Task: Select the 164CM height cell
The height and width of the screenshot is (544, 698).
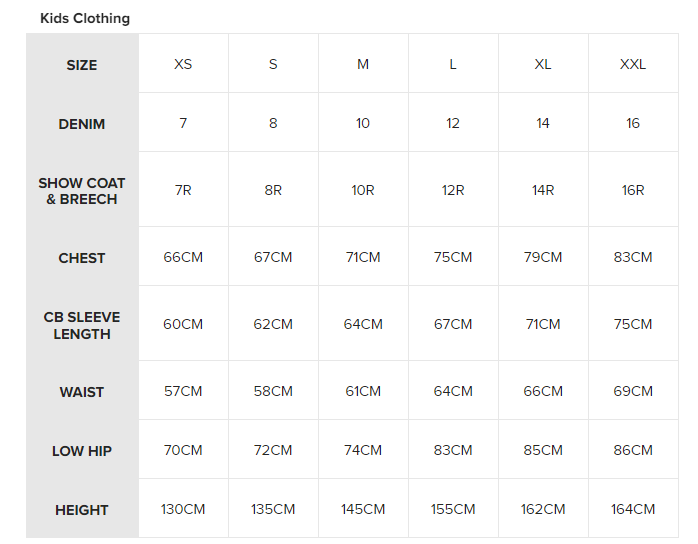Action: pyautogui.click(x=633, y=509)
